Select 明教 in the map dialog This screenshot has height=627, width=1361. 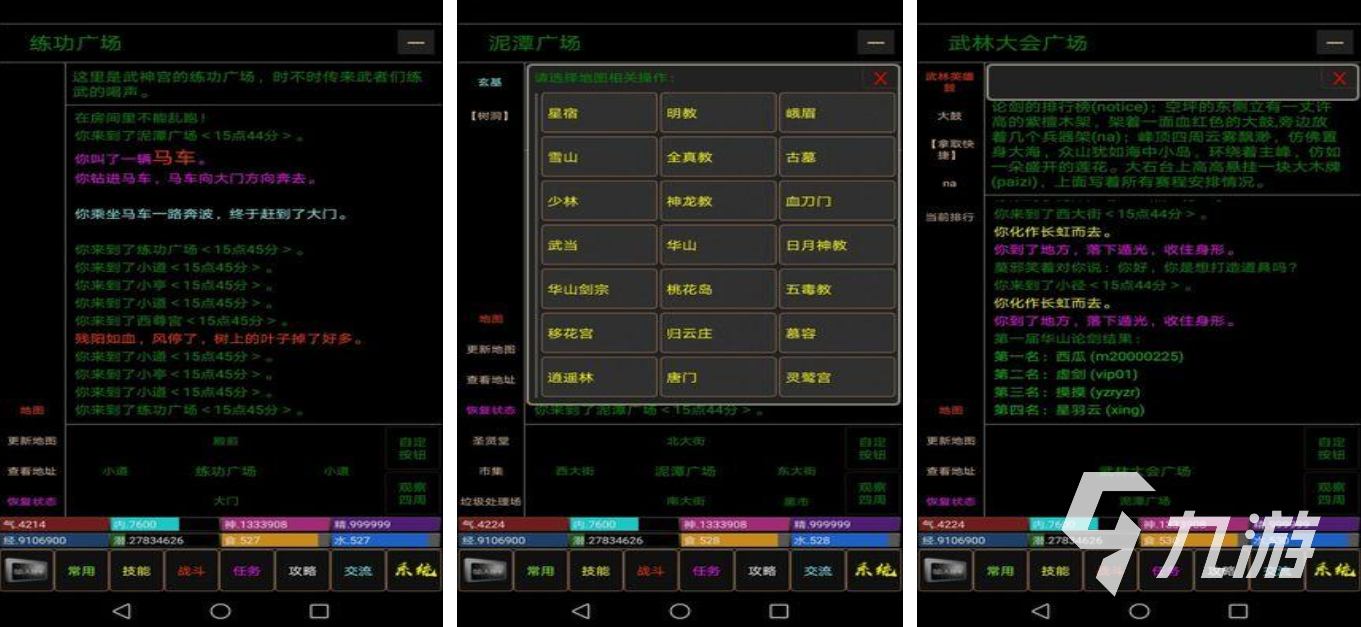click(718, 113)
